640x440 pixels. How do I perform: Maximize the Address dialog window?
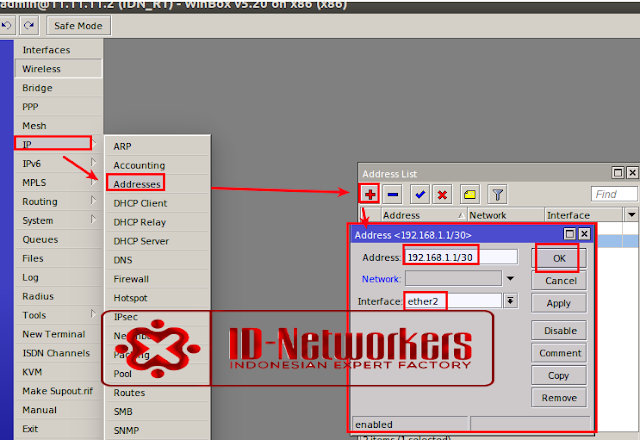[569, 234]
